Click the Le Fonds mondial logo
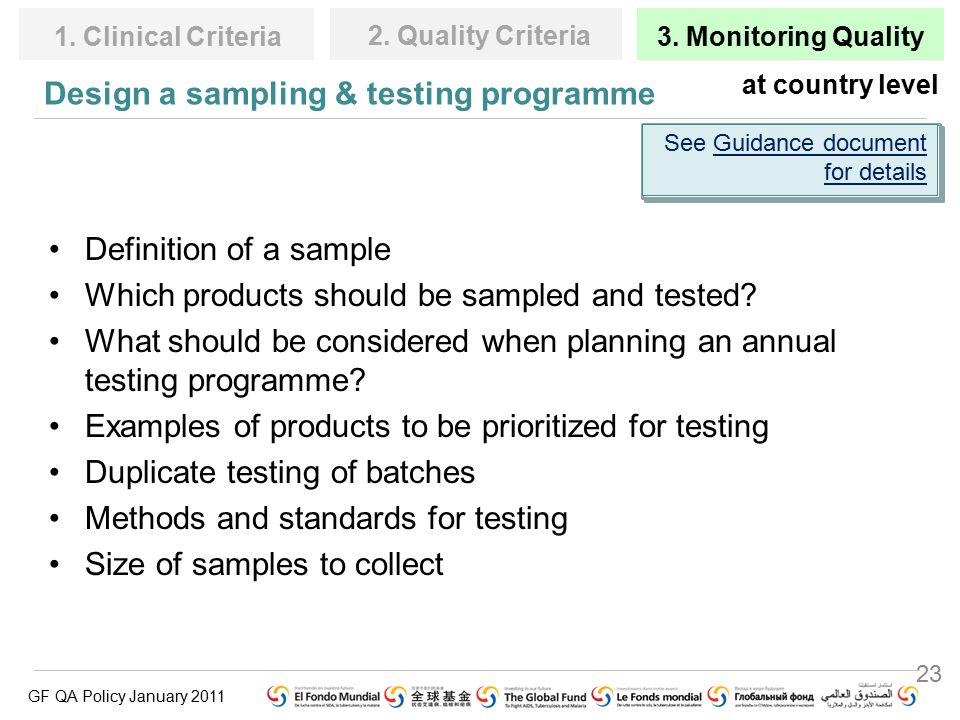This screenshot has width=960, height=720. point(658,697)
